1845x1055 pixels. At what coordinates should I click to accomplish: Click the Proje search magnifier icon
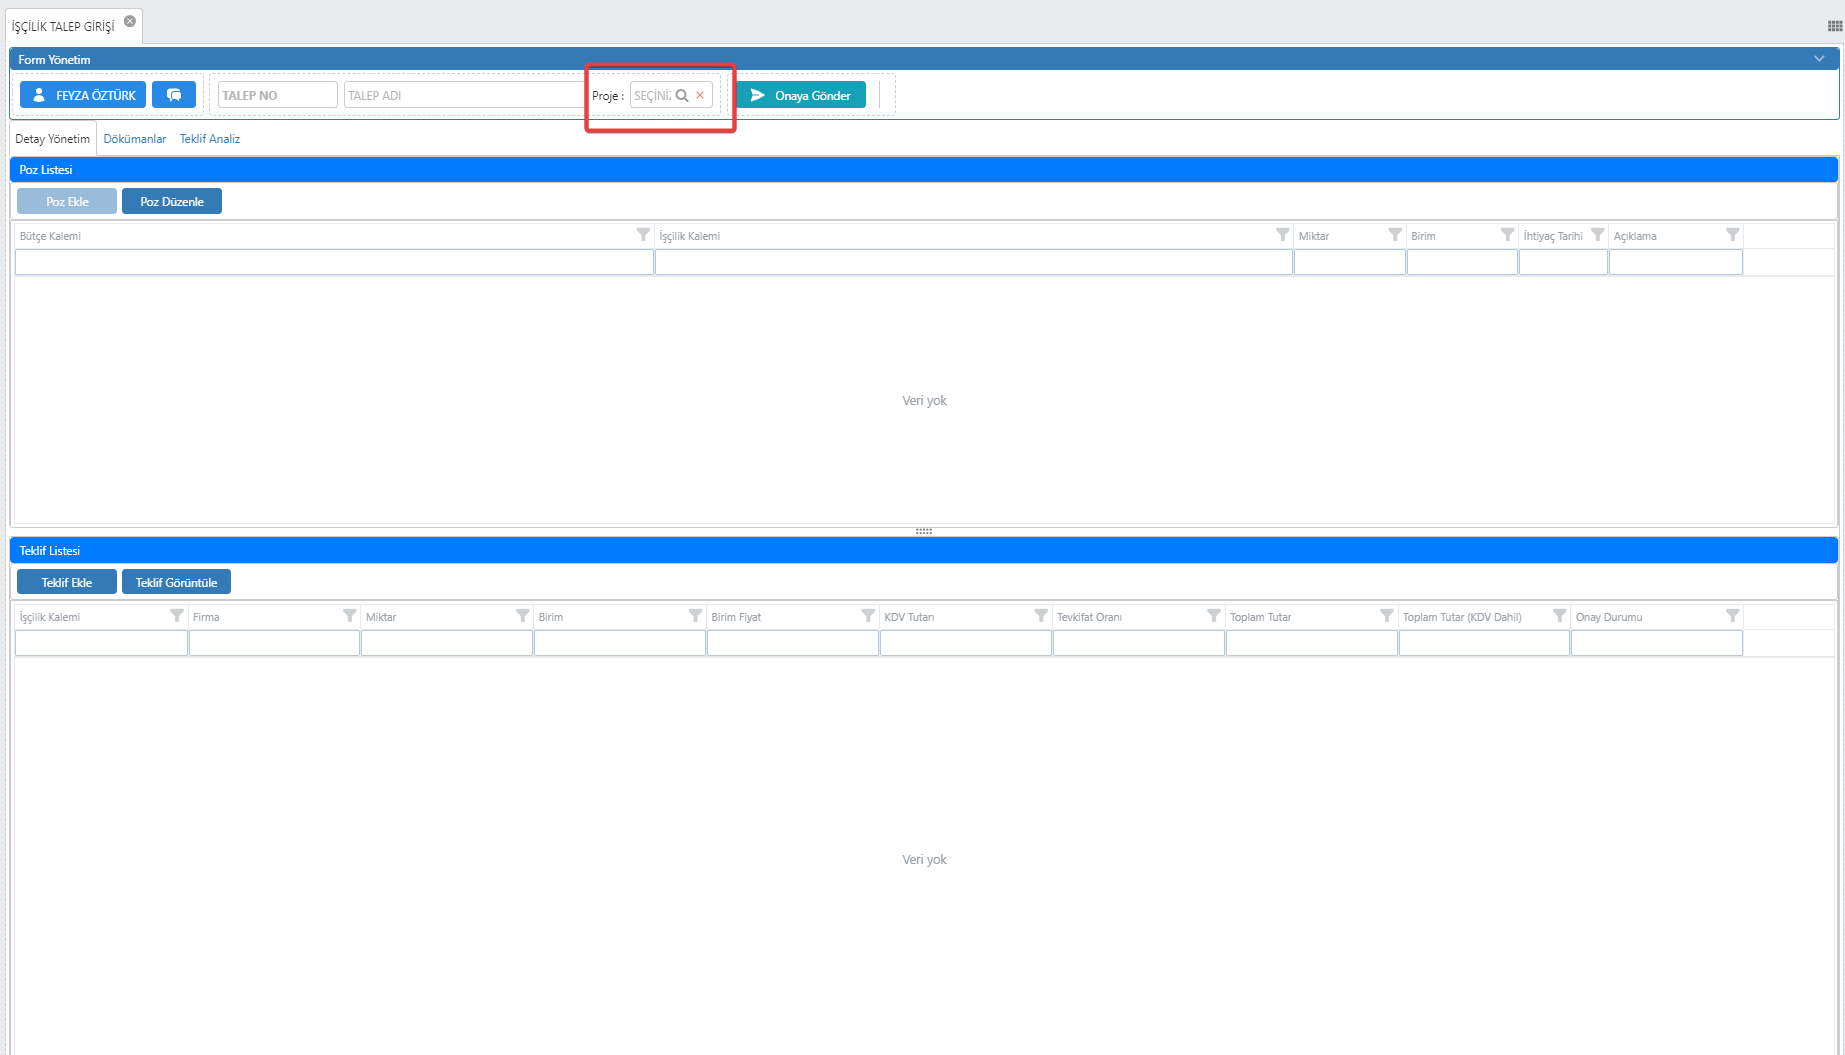(x=682, y=96)
